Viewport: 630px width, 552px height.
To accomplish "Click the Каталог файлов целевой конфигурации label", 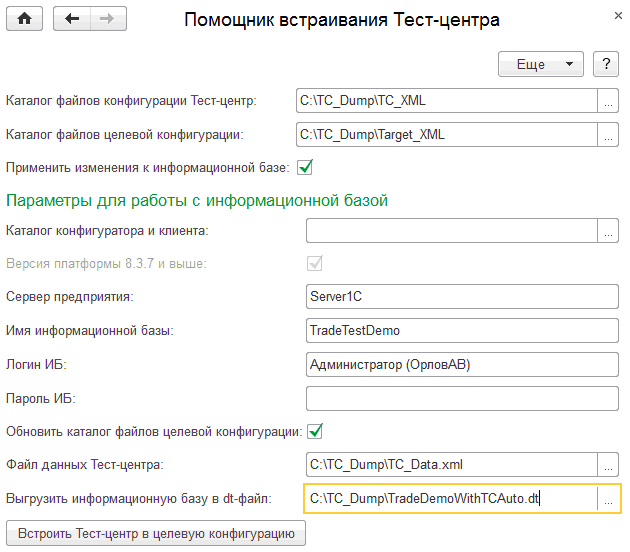I will [x=125, y=135].
